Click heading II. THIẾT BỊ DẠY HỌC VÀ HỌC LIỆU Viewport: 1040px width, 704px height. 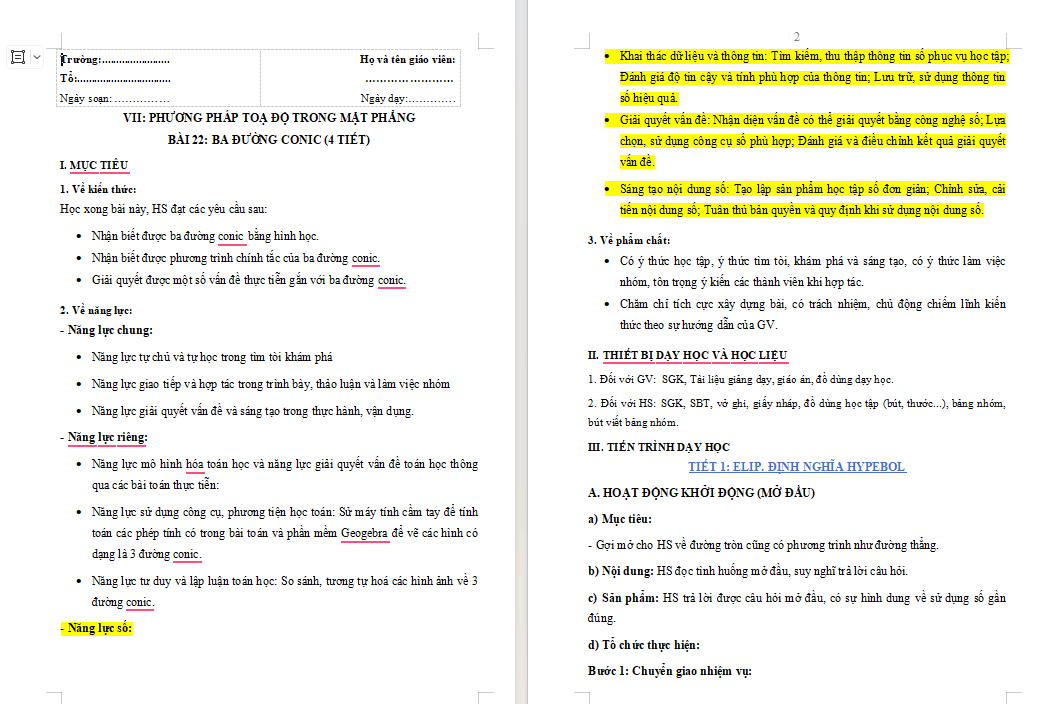point(688,355)
